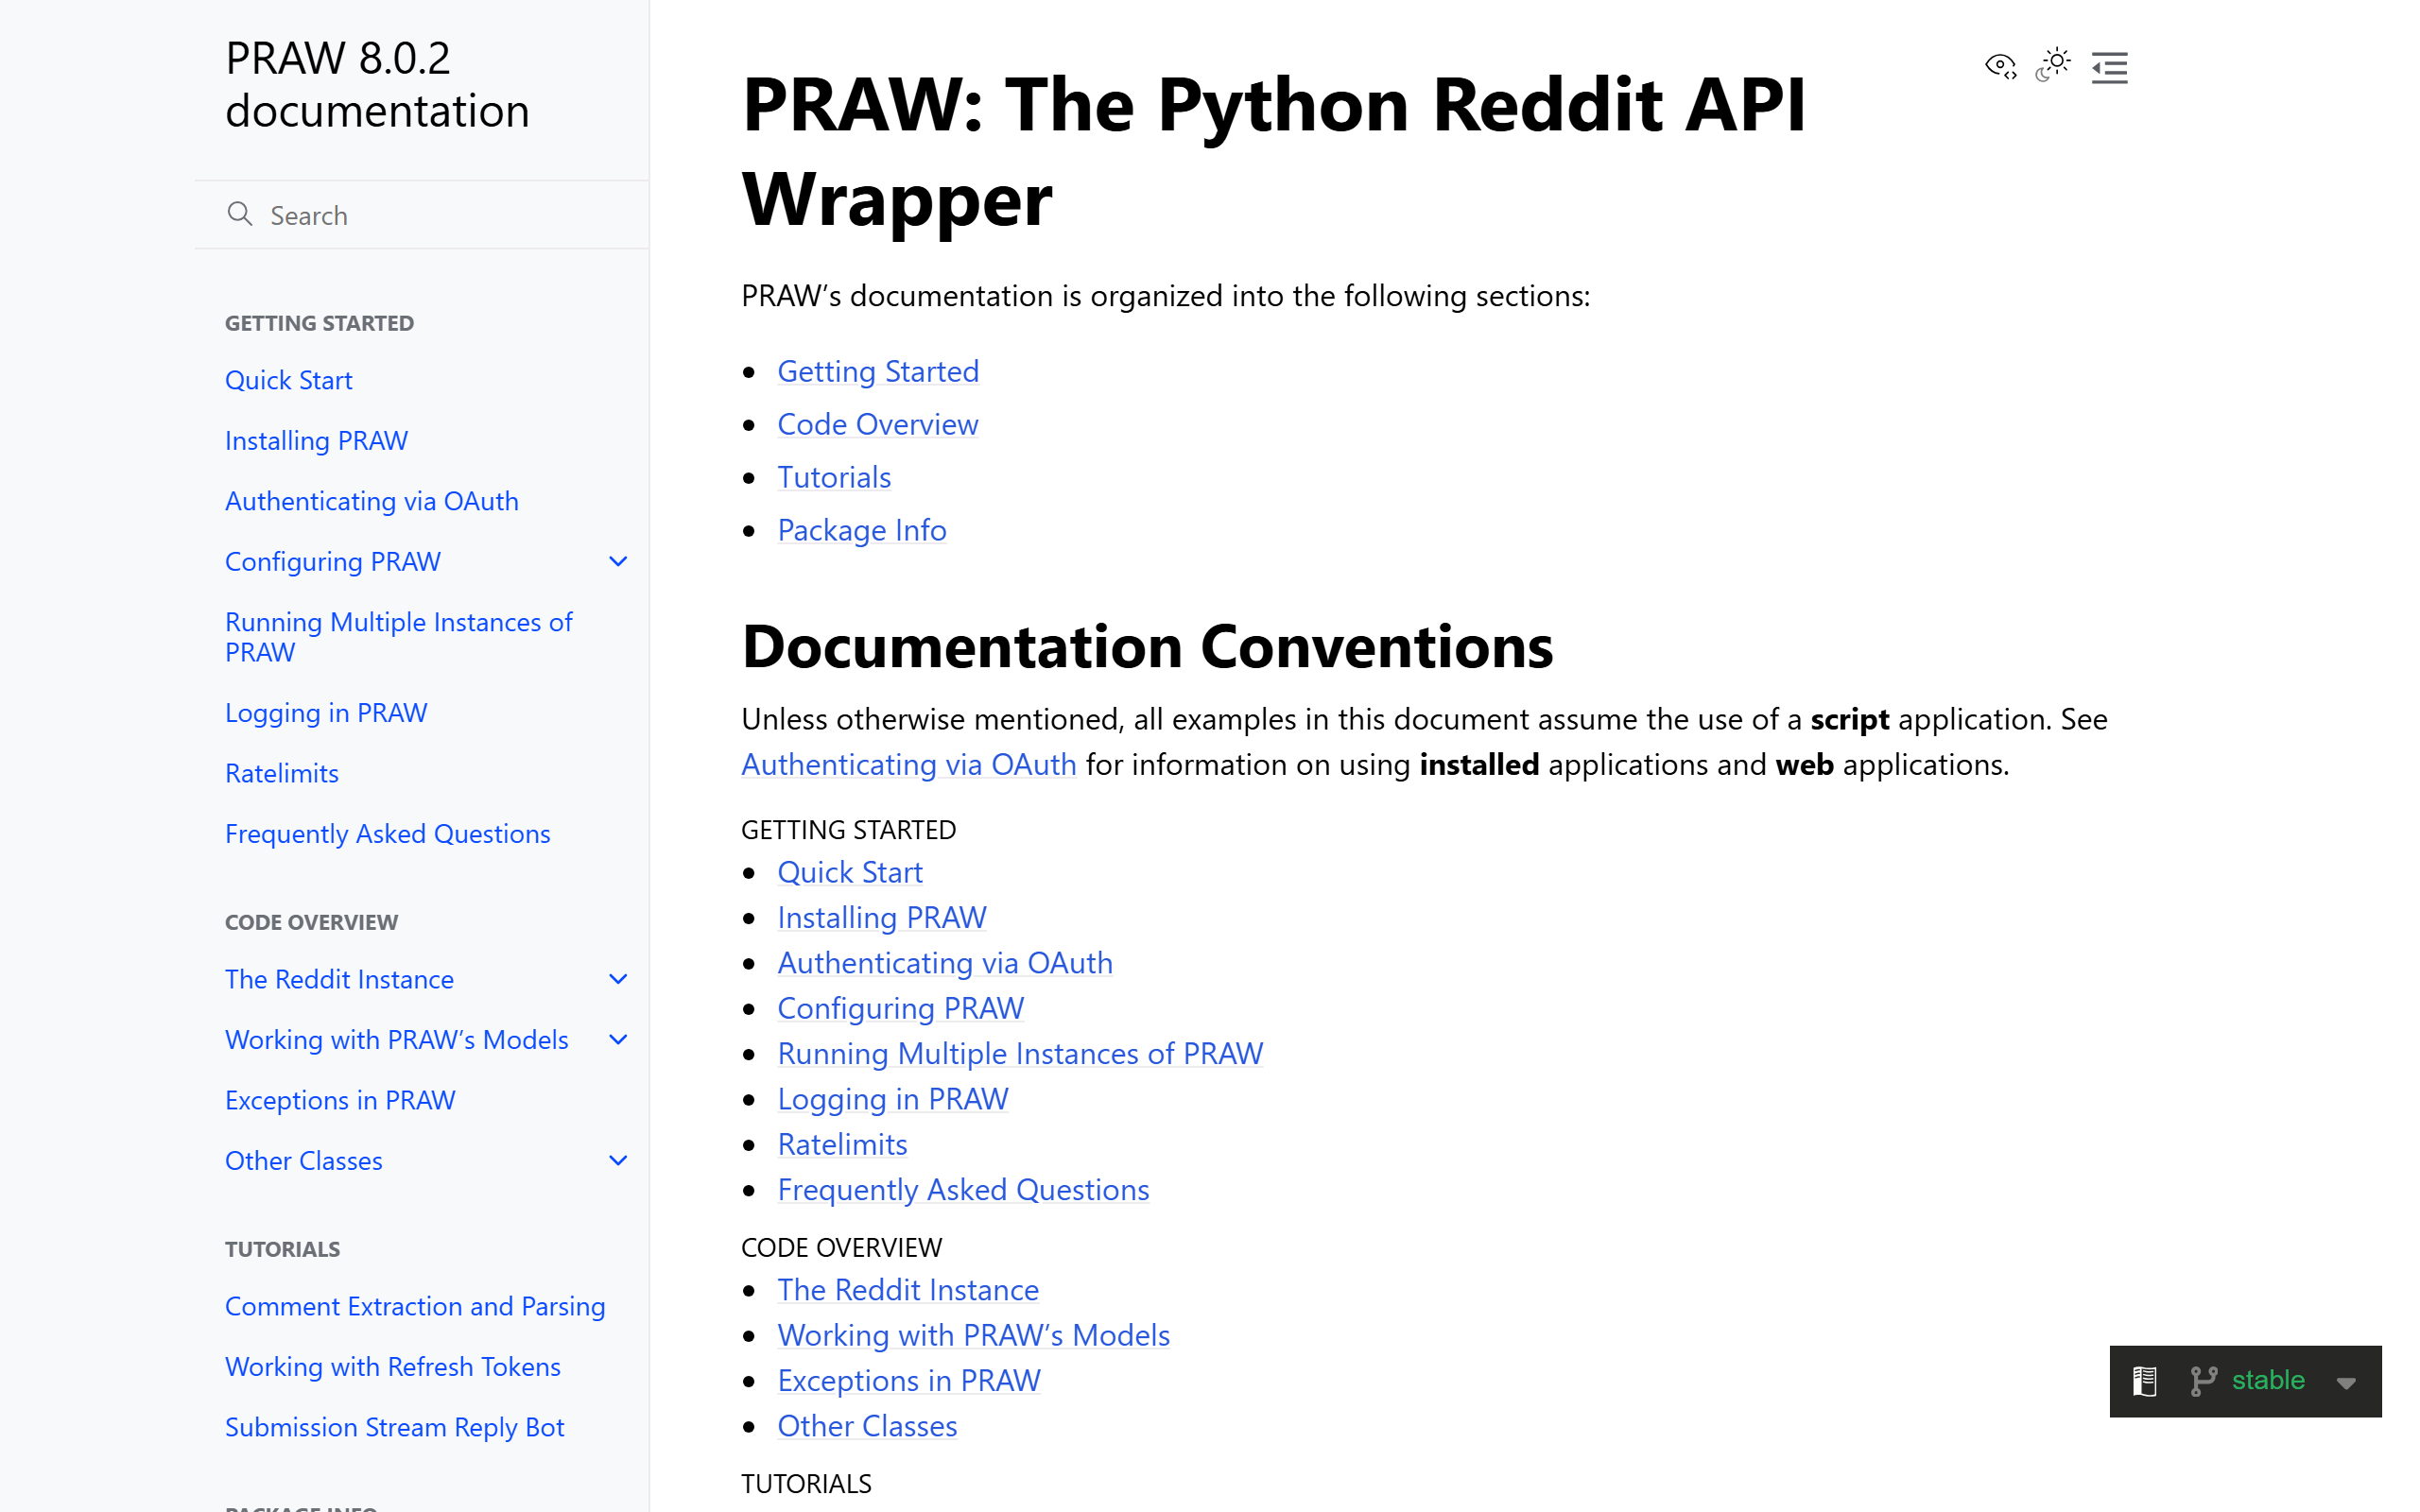2420x1512 pixels.
Task: Click Configuring PRAW in the main content list
Action: point(901,1008)
